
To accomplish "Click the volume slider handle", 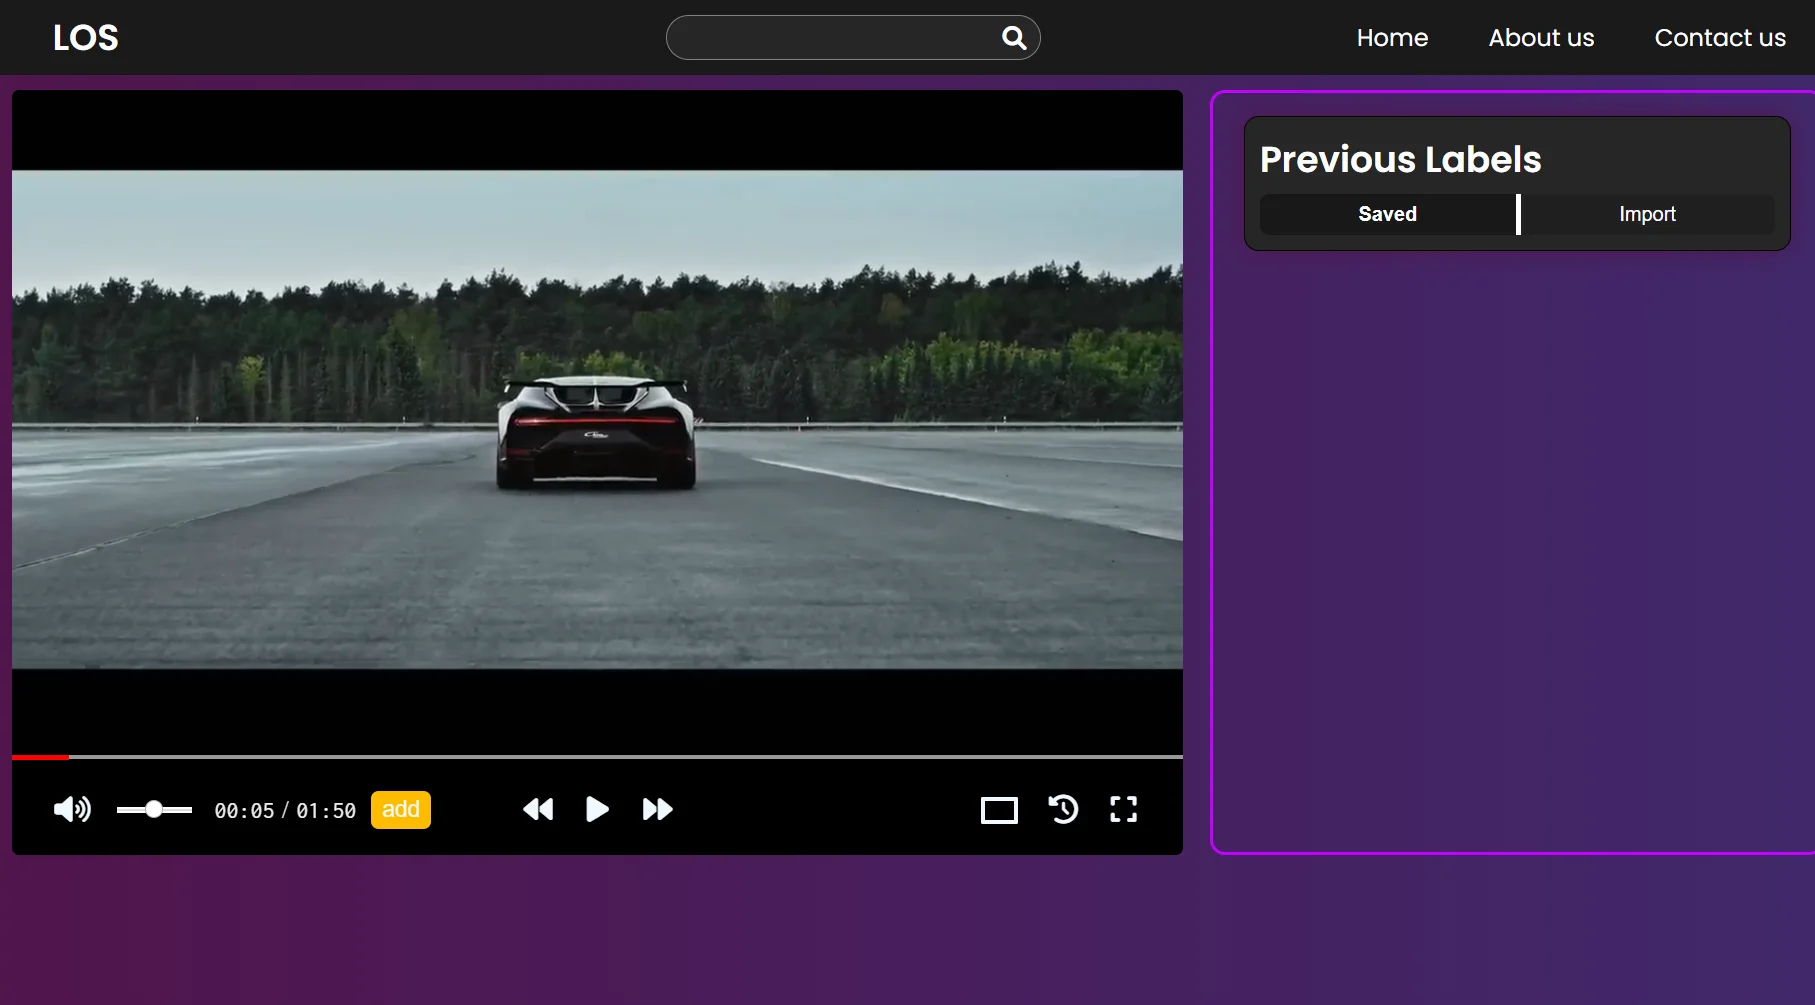I will point(154,809).
